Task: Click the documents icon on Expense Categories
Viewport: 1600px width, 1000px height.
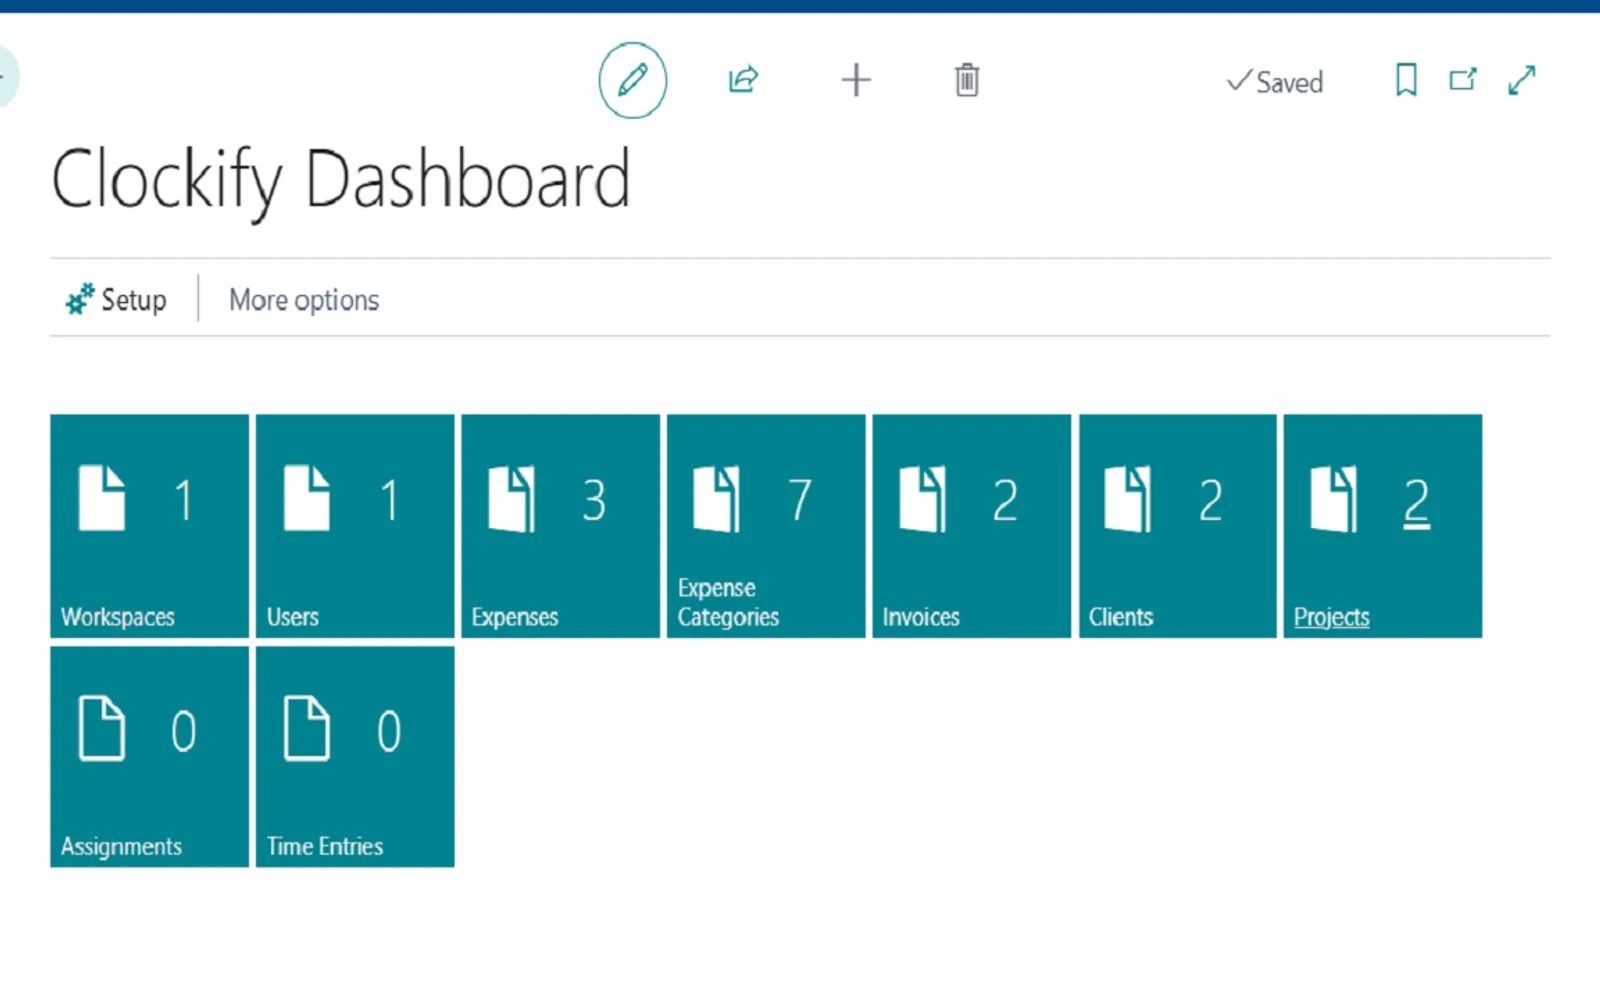Action: [717, 499]
